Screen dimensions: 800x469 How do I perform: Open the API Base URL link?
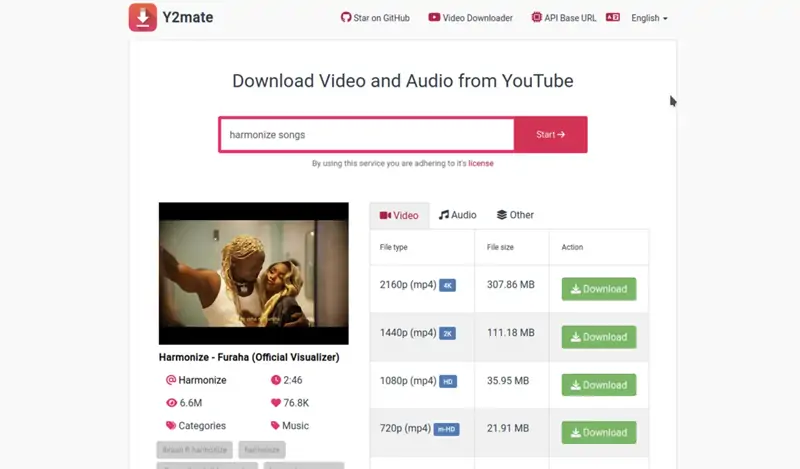tap(564, 18)
